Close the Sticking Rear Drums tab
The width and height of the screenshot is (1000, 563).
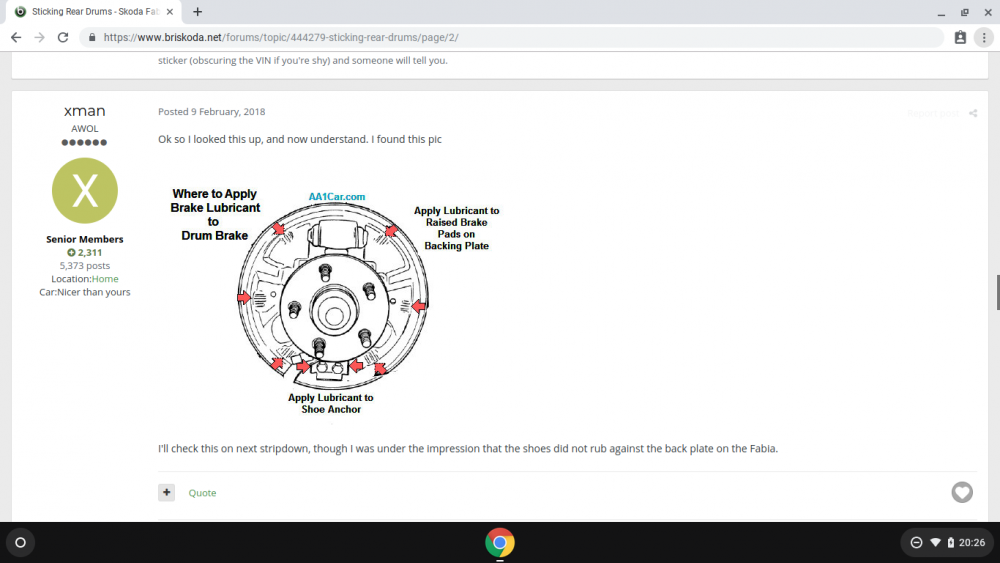tap(170, 11)
